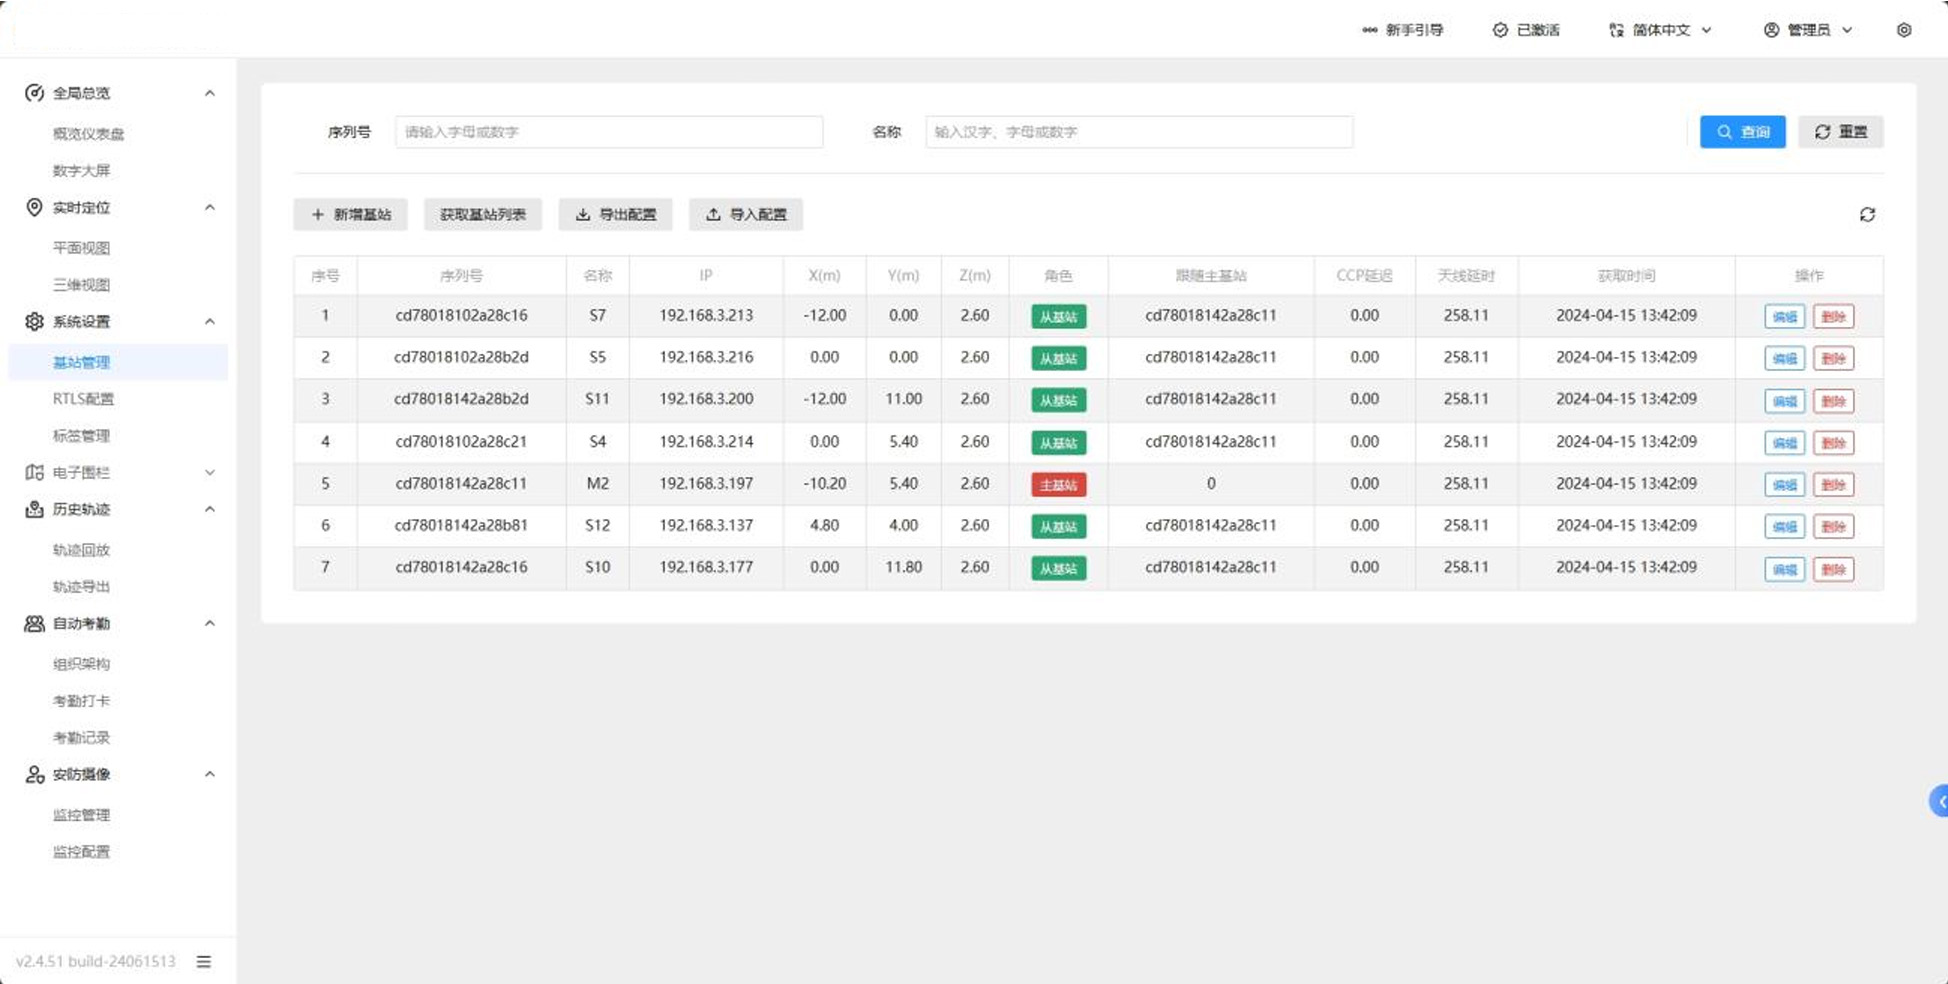Click the 查询 search button
The width and height of the screenshot is (1948, 984).
pos(1742,132)
